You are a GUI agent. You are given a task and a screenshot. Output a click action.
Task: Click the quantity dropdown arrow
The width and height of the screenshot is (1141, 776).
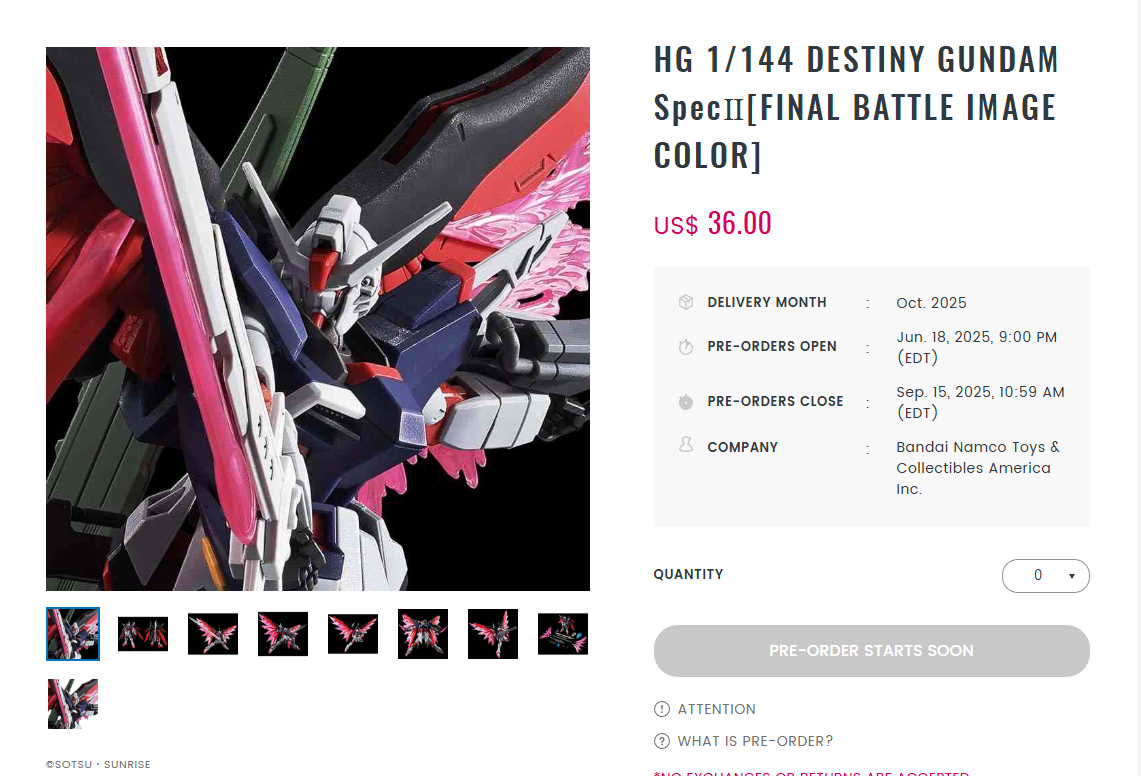(1071, 576)
